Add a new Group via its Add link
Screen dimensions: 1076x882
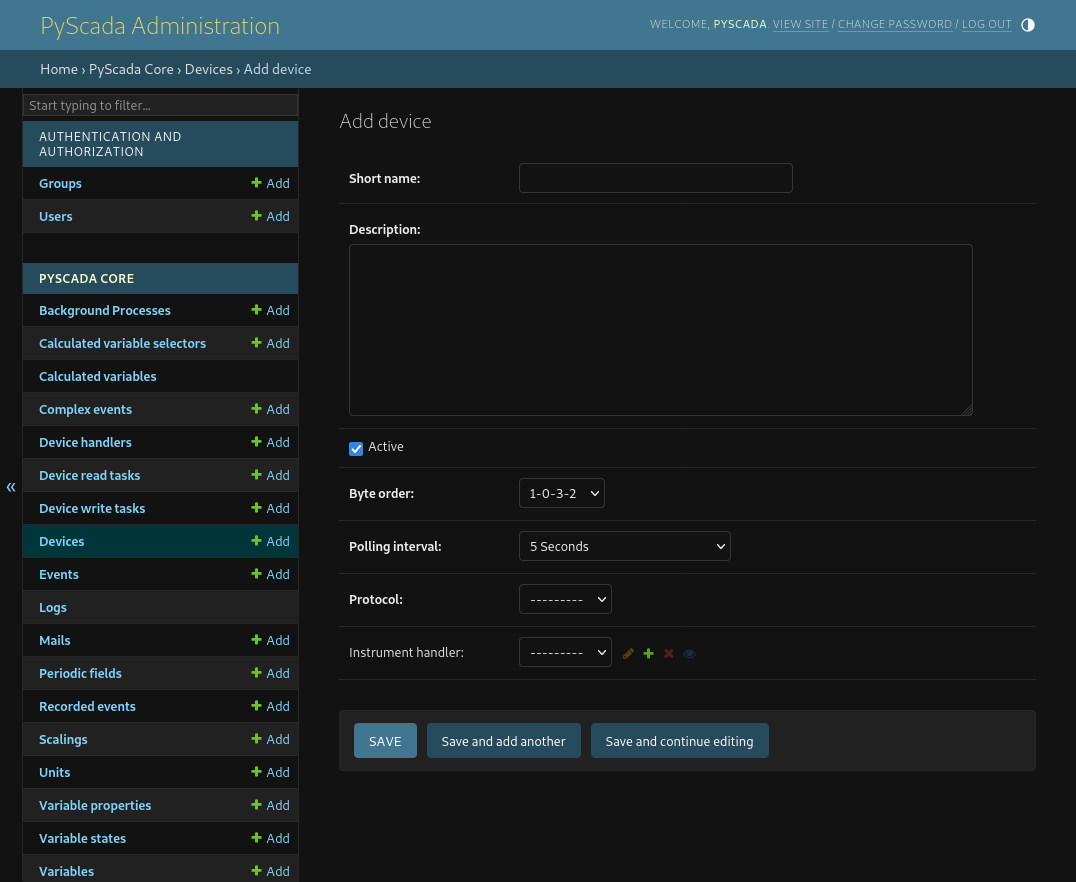(270, 183)
